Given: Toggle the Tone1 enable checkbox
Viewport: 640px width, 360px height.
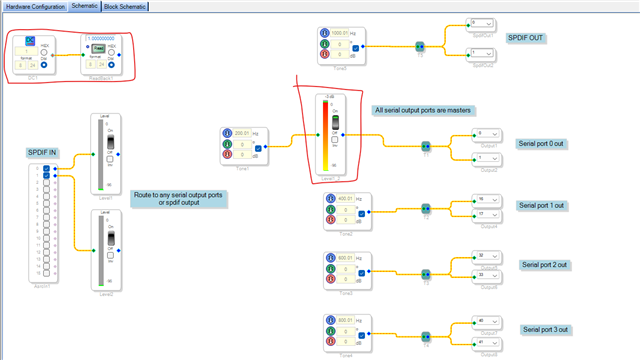Looking at the screenshot, I should coord(258,148).
